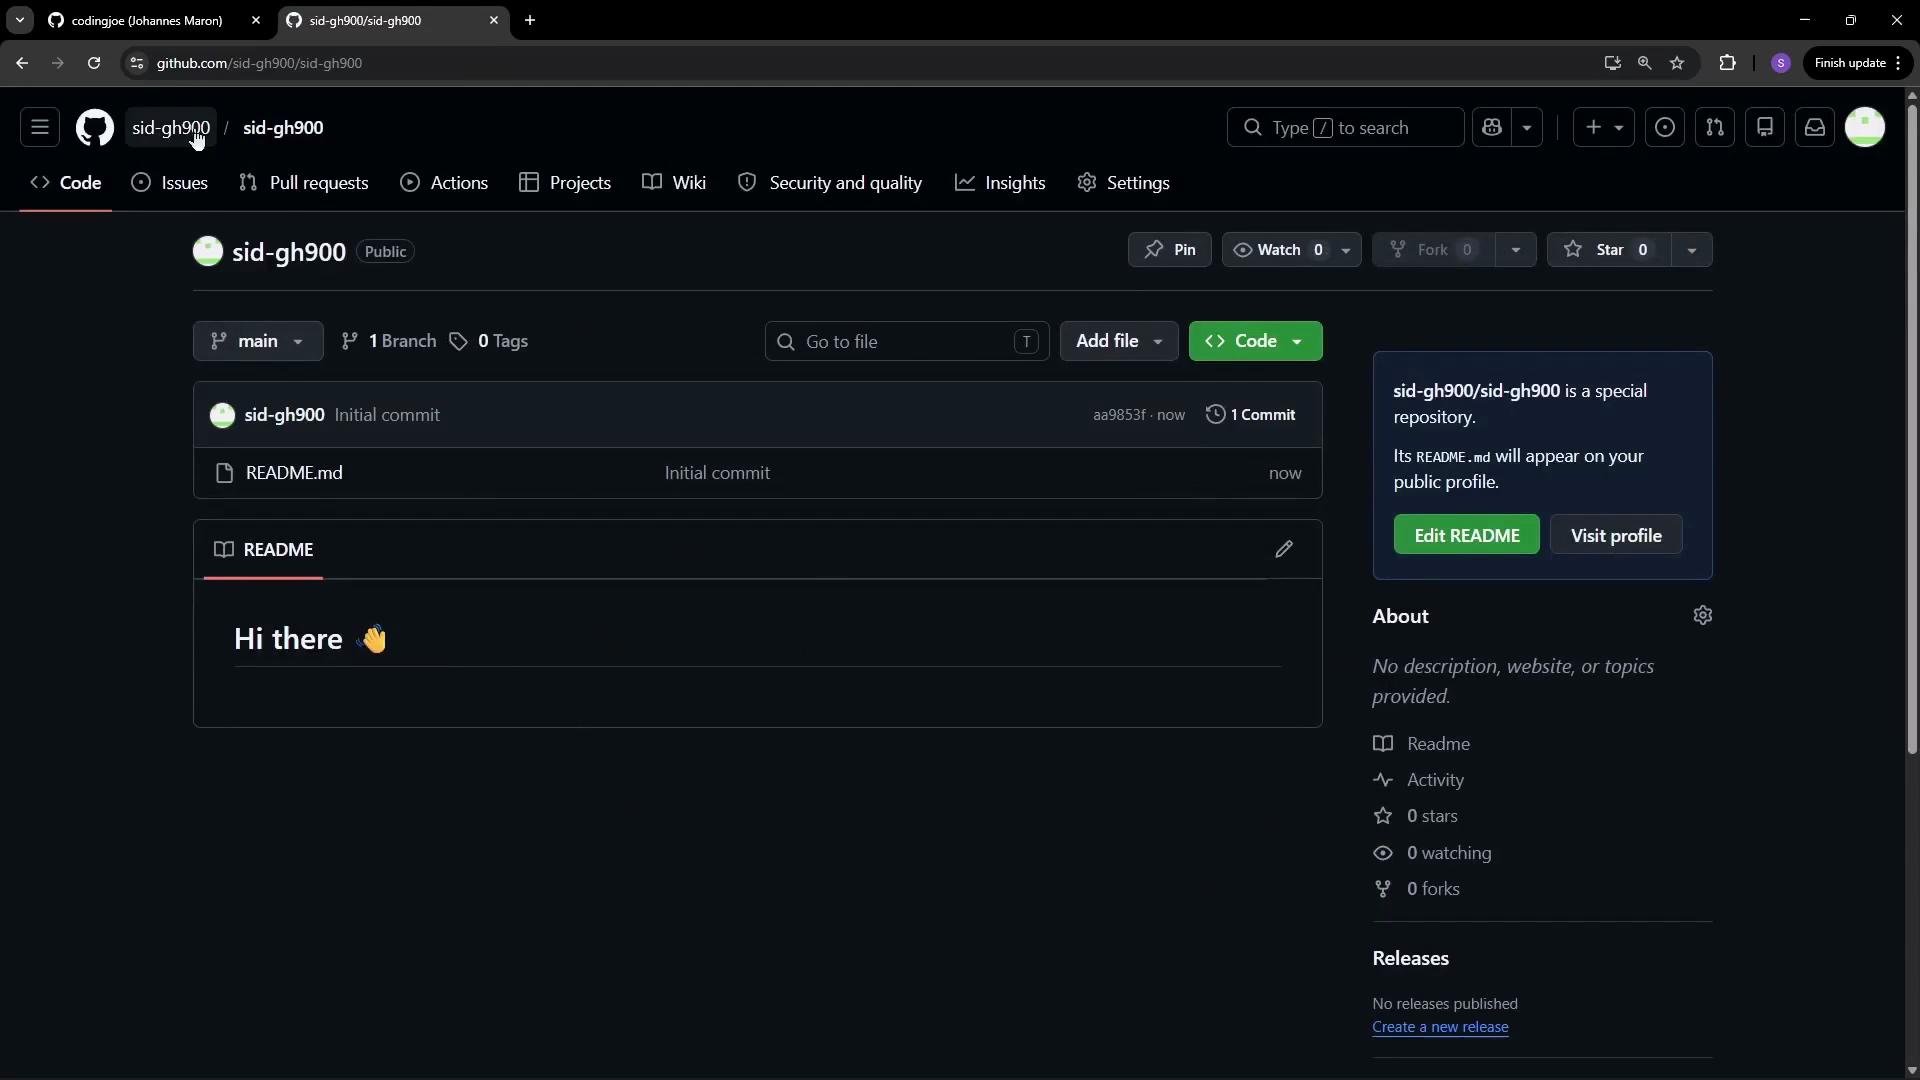
Task: View the 1 Branch link
Action: 388,341
